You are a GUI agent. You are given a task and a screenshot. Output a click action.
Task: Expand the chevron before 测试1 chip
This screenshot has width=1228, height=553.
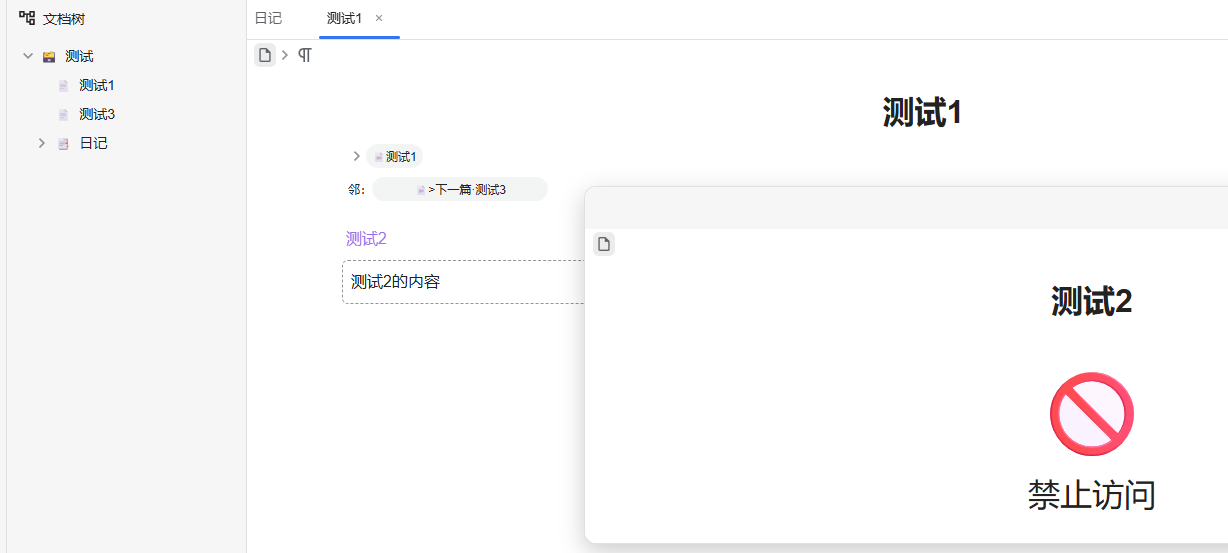[356, 156]
